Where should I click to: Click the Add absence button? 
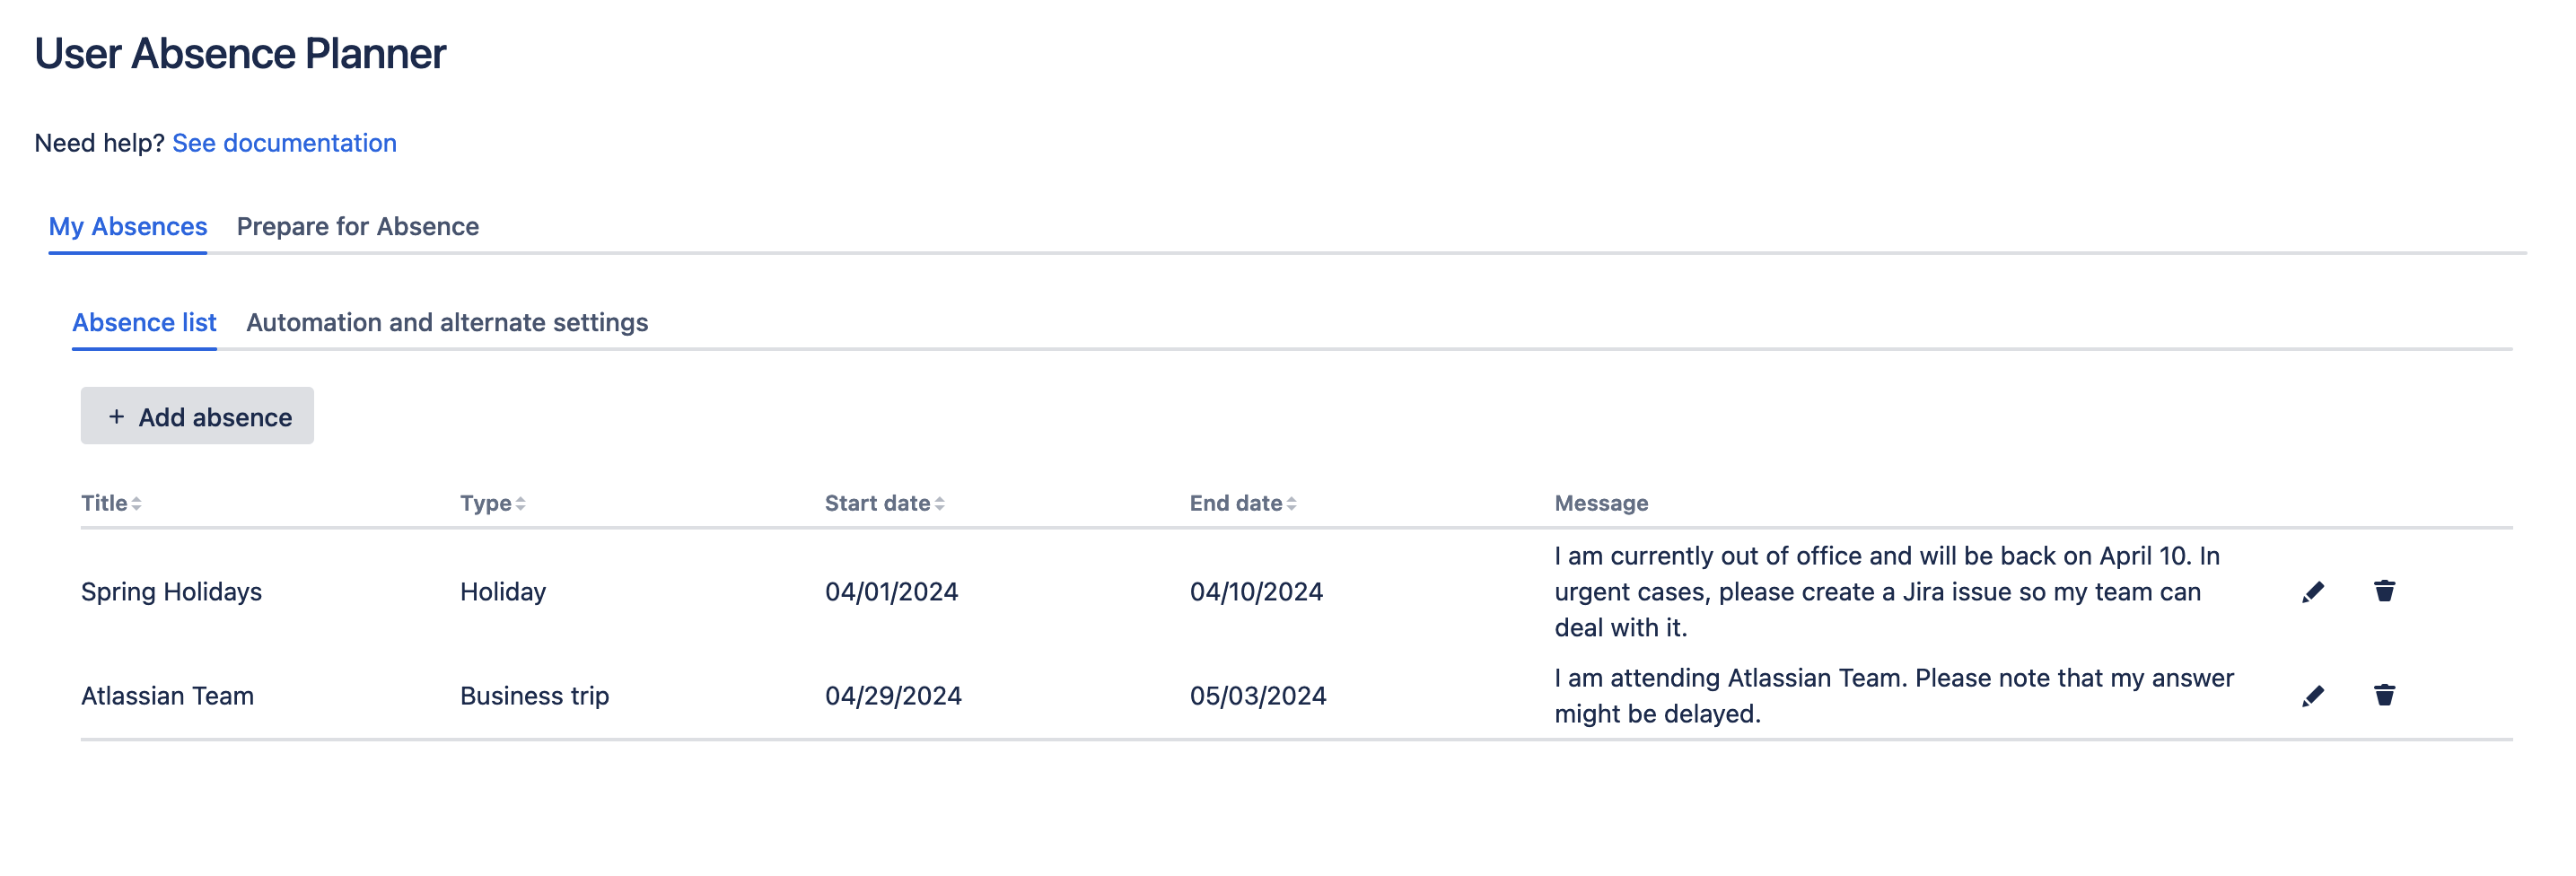pos(197,416)
